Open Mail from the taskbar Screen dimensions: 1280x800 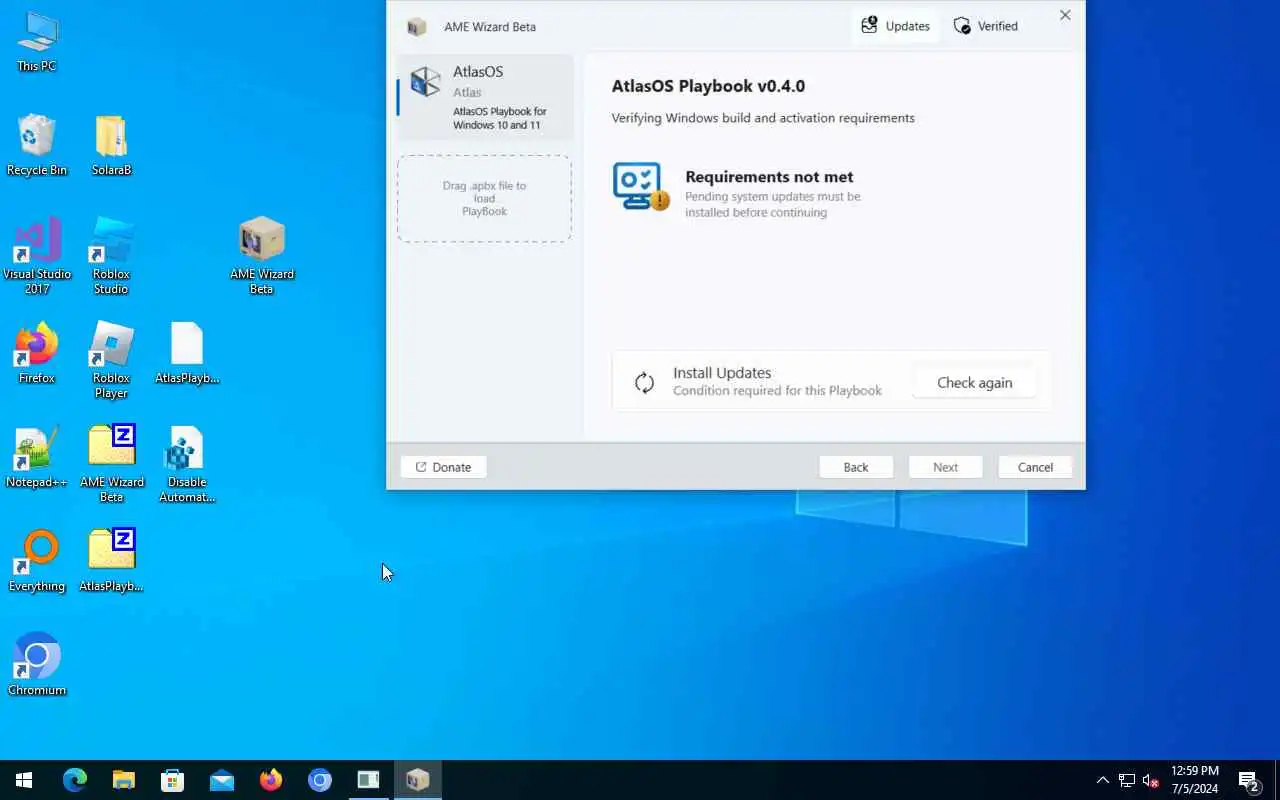222,780
